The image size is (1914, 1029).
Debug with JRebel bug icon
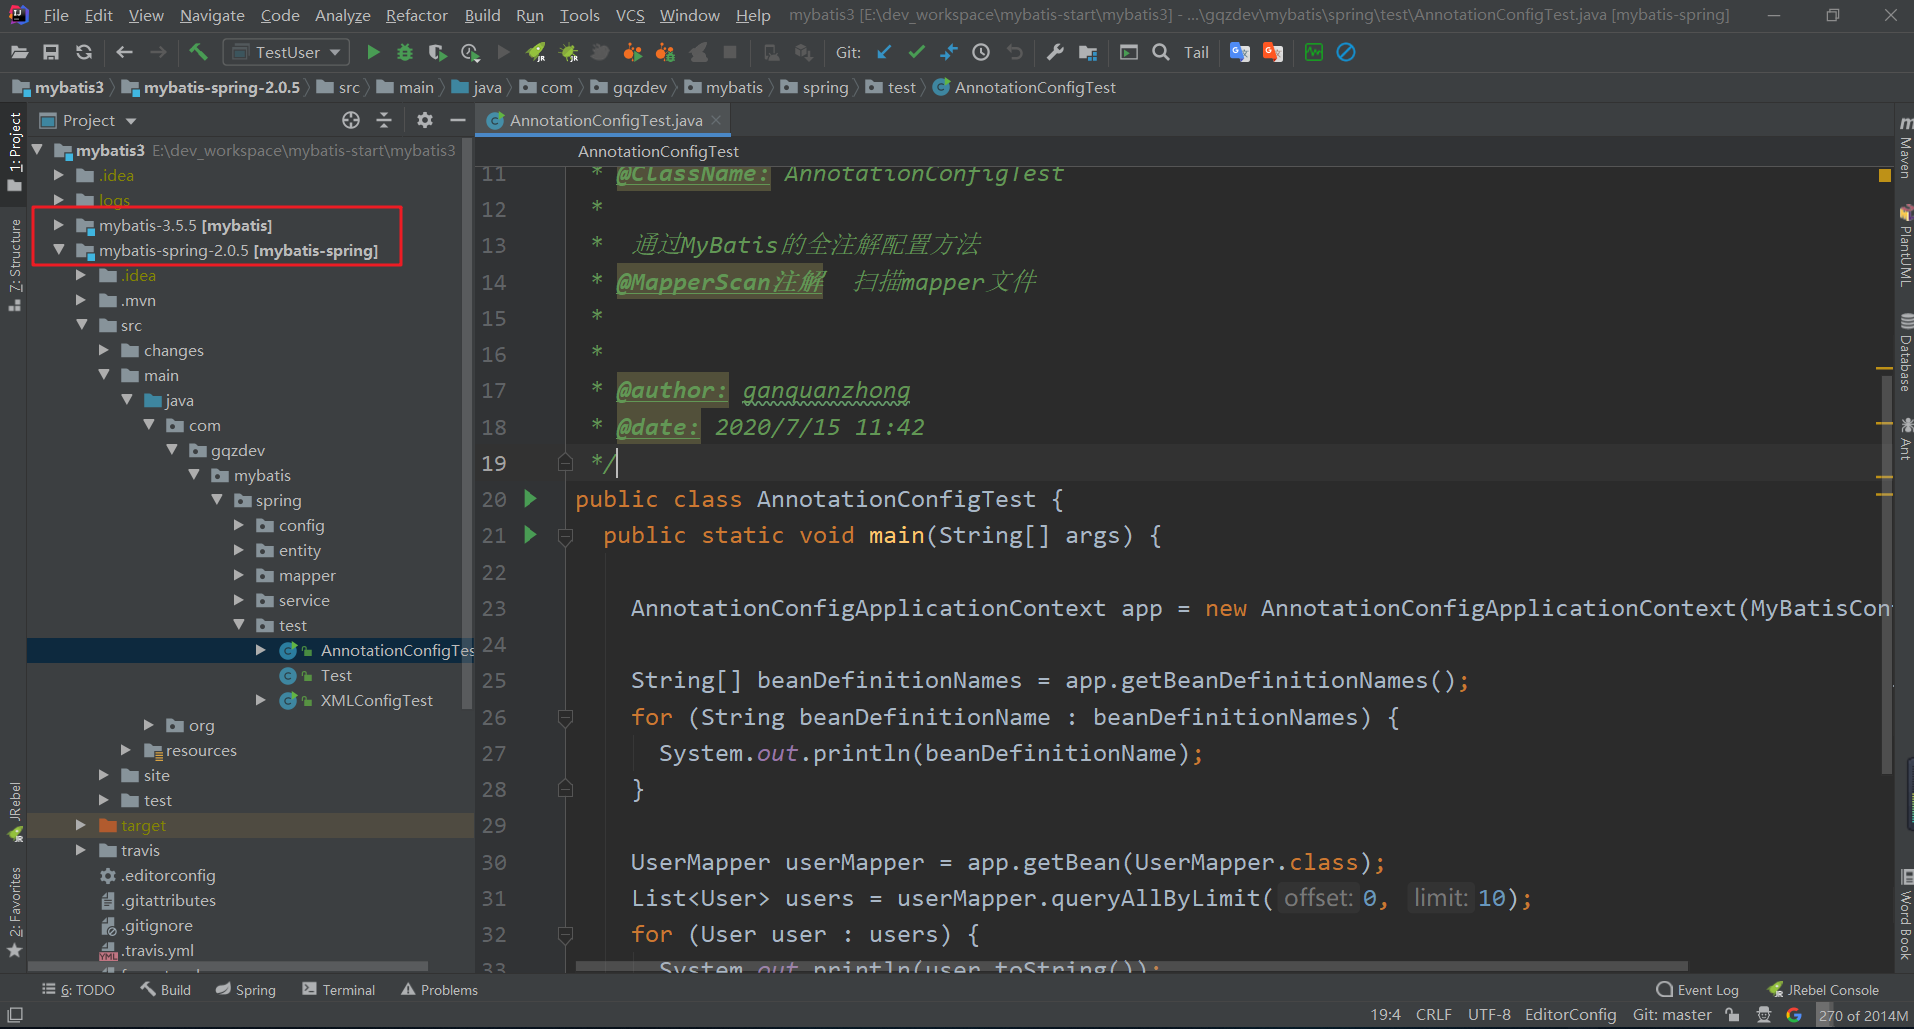click(568, 52)
